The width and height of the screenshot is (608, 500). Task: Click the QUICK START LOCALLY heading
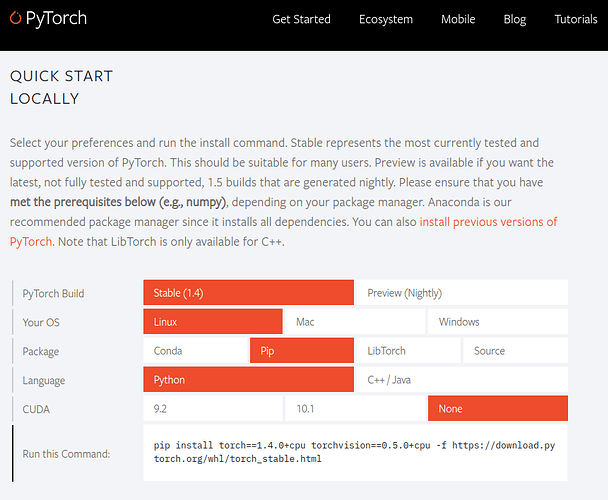click(x=61, y=87)
